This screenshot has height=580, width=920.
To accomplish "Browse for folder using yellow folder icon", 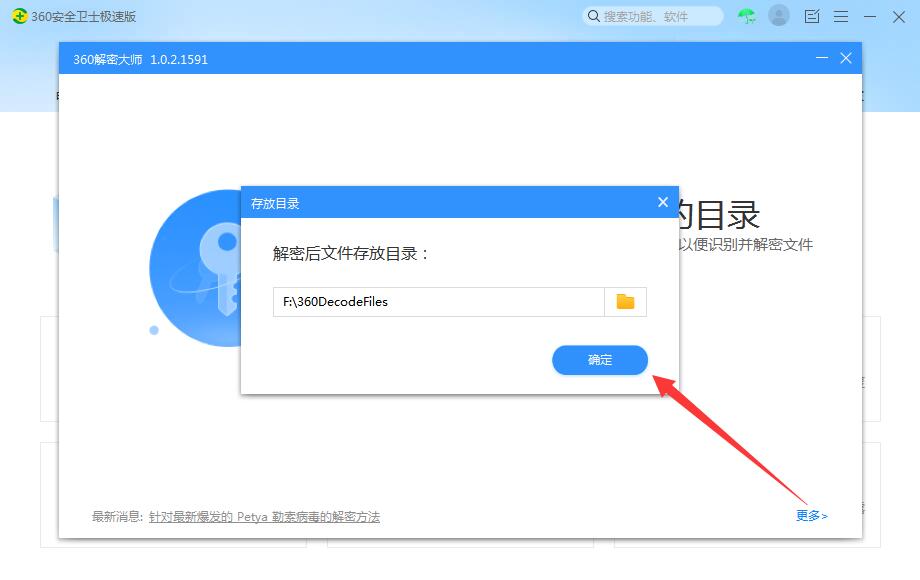I will pyautogui.click(x=625, y=301).
